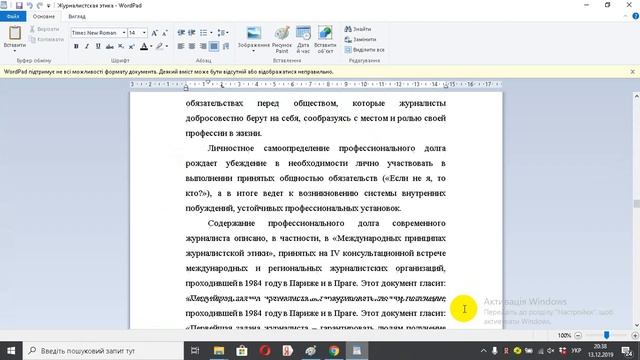Click the bullet list icon
The height and width of the screenshot is (360, 640).
coord(203,33)
